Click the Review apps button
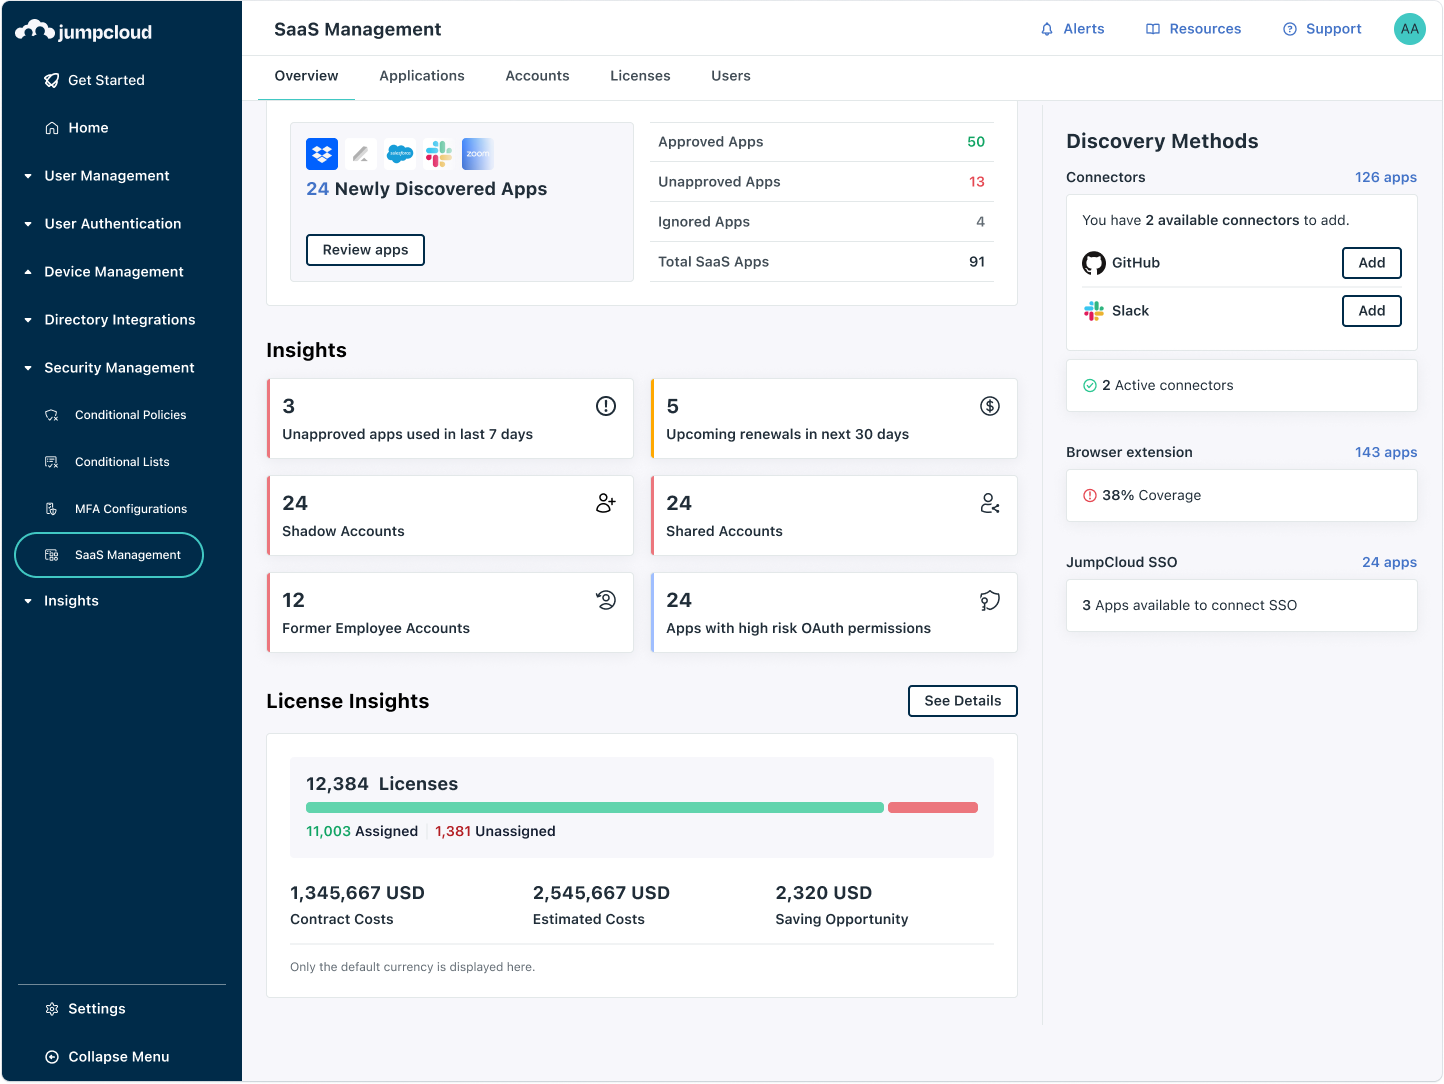This screenshot has width=1444, height=1084. point(365,250)
